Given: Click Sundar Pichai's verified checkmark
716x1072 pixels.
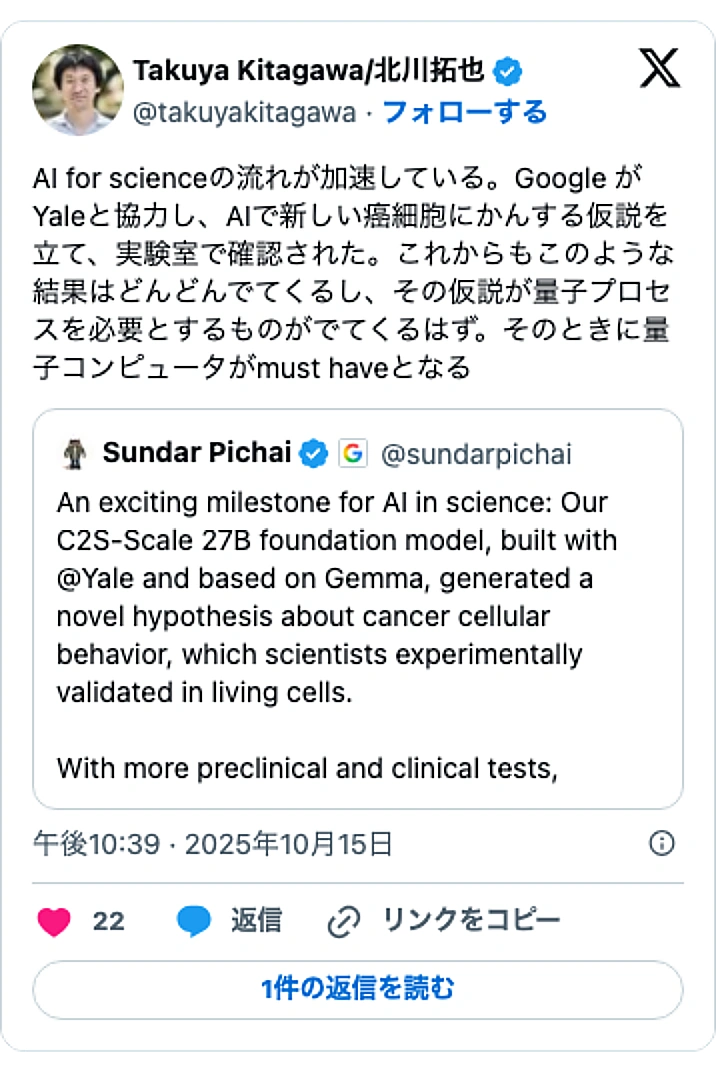Looking at the screenshot, I should coord(314,453).
